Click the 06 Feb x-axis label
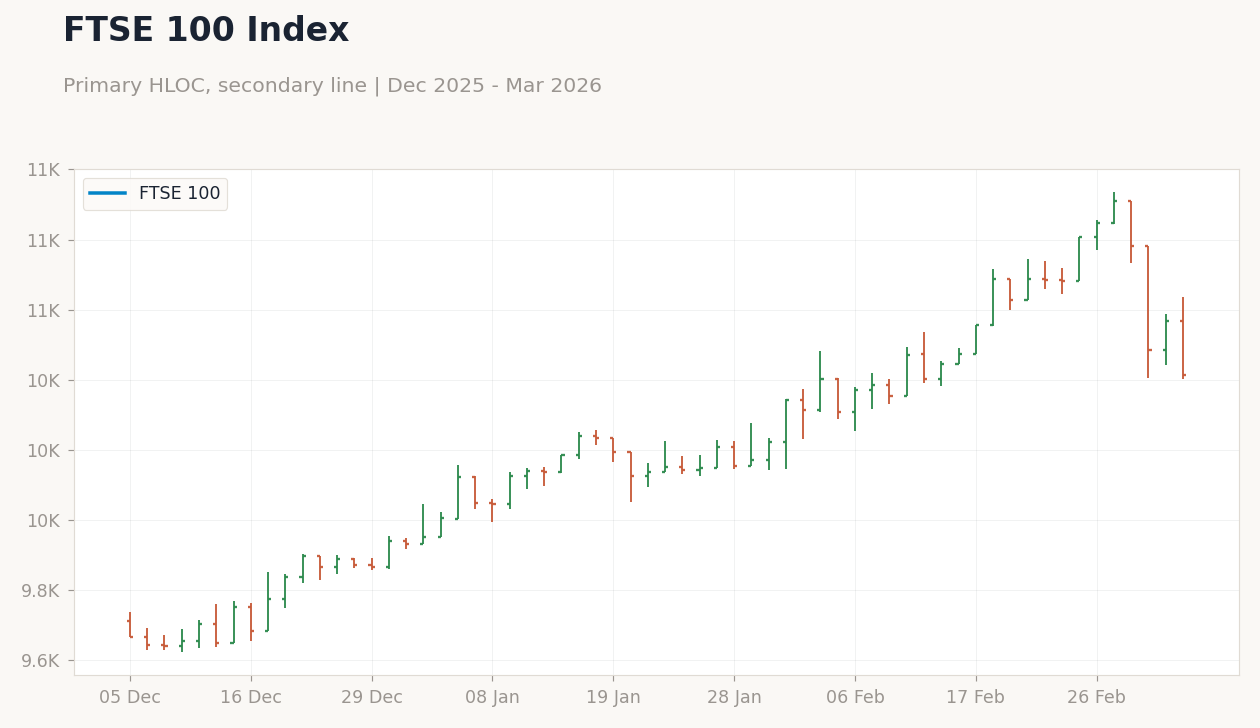1260x728 pixels. (x=855, y=697)
